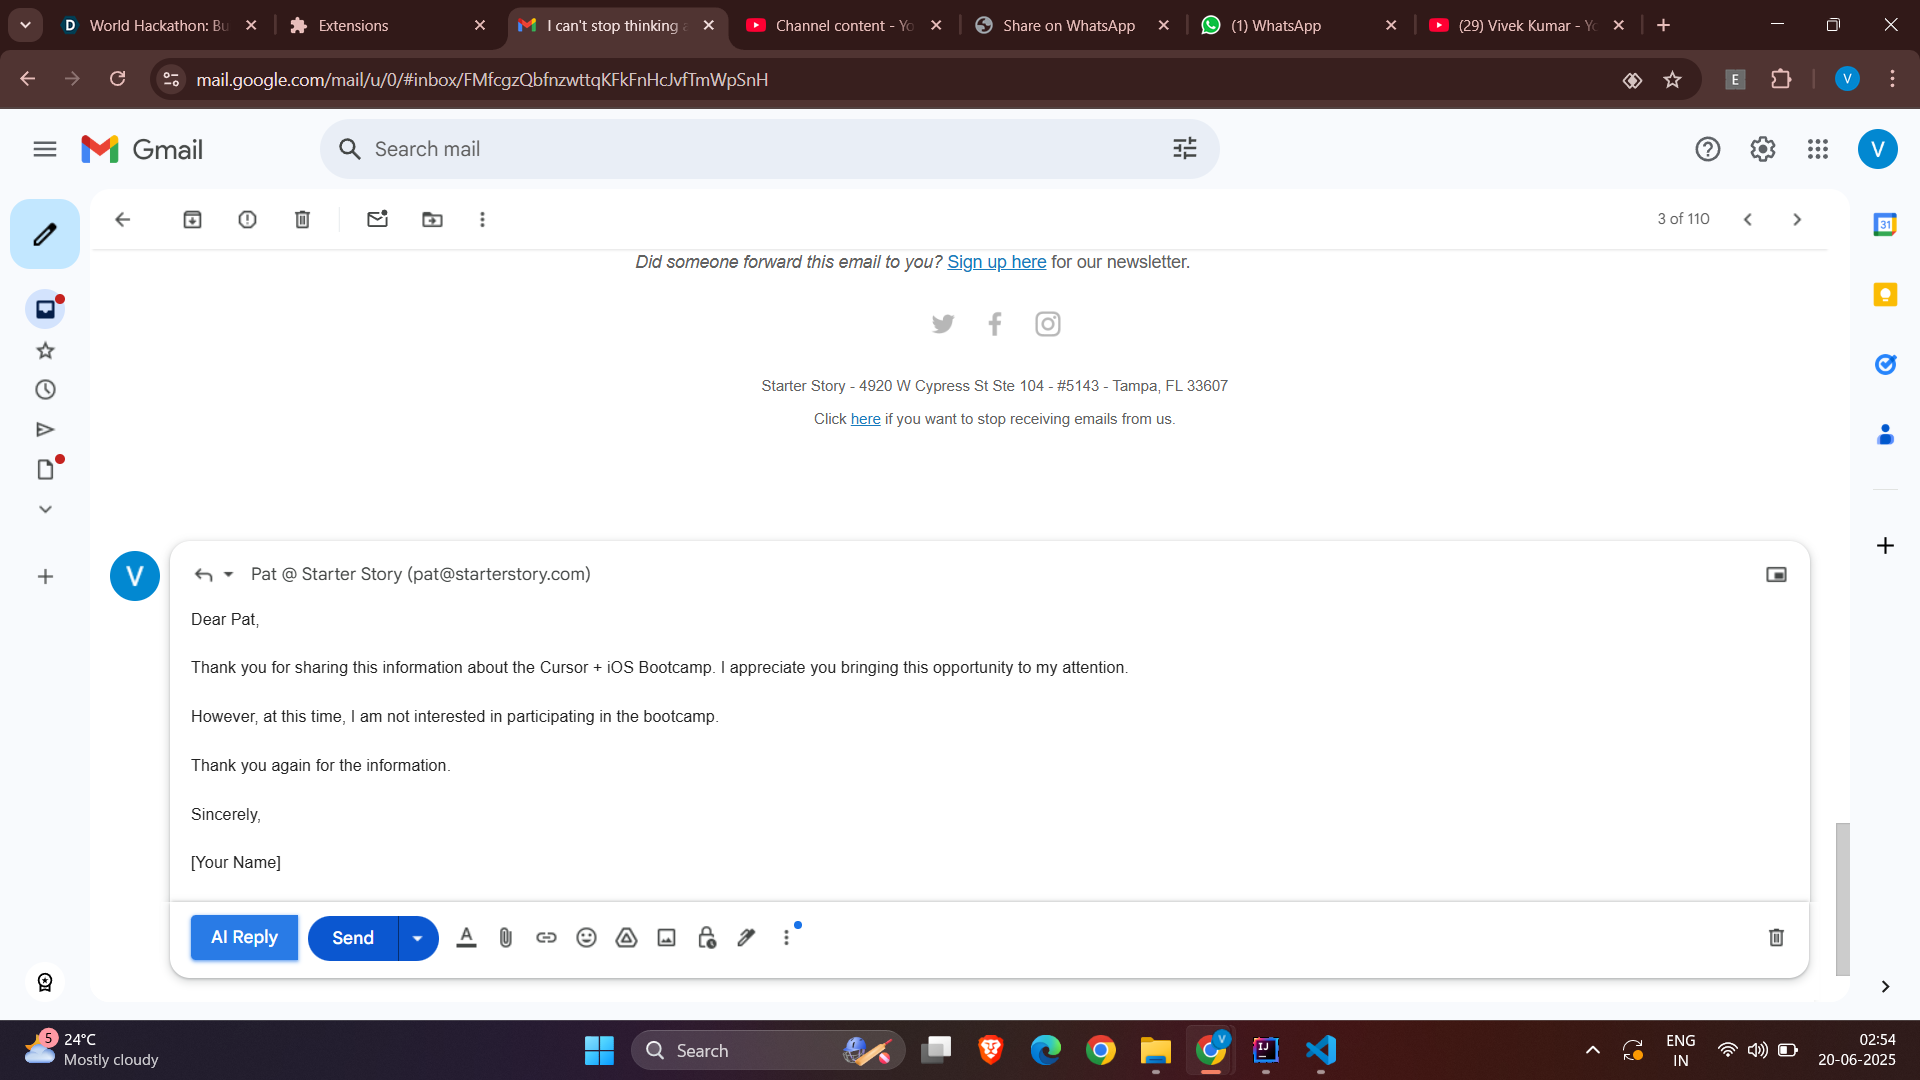Open the Send options dropdown arrow
1920x1080 pixels.
point(418,938)
